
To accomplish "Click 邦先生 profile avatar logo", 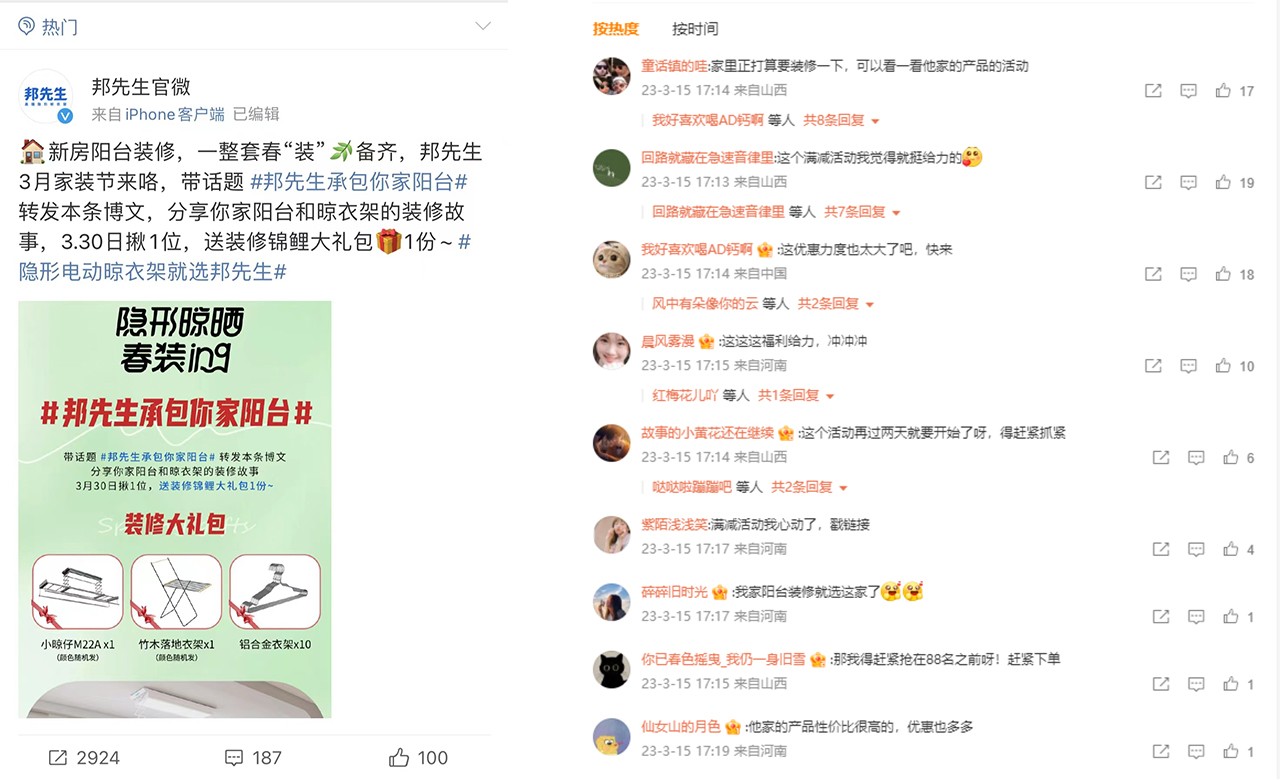I will coord(46,96).
